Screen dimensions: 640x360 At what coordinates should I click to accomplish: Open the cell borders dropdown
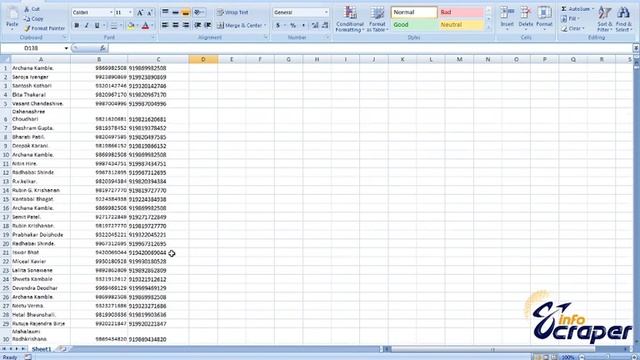click(x=121, y=26)
